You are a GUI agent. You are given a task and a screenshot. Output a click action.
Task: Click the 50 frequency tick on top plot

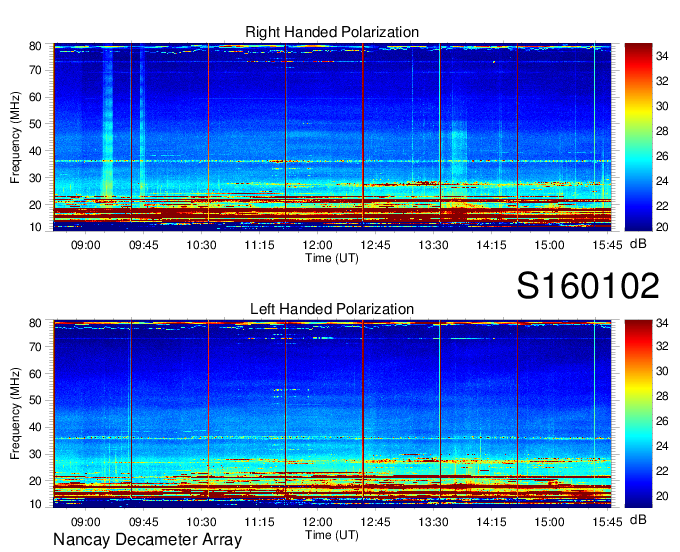pos(35,124)
